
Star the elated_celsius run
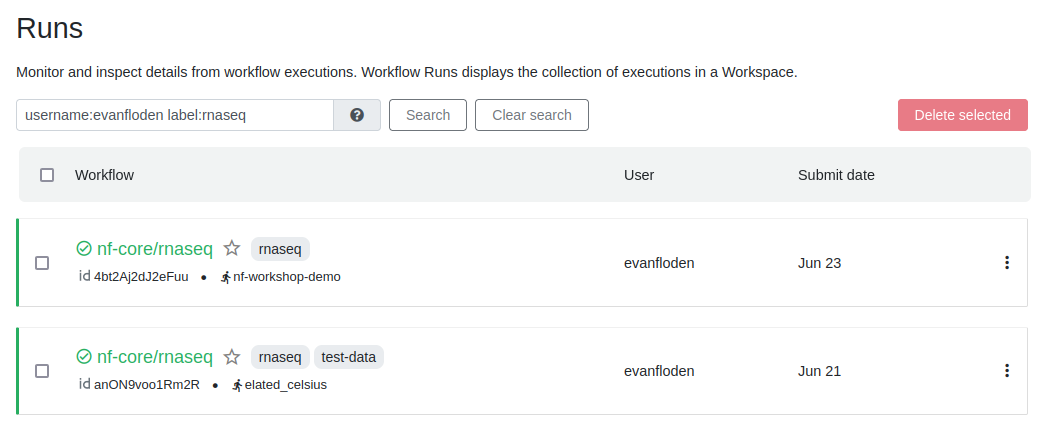coord(232,357)
